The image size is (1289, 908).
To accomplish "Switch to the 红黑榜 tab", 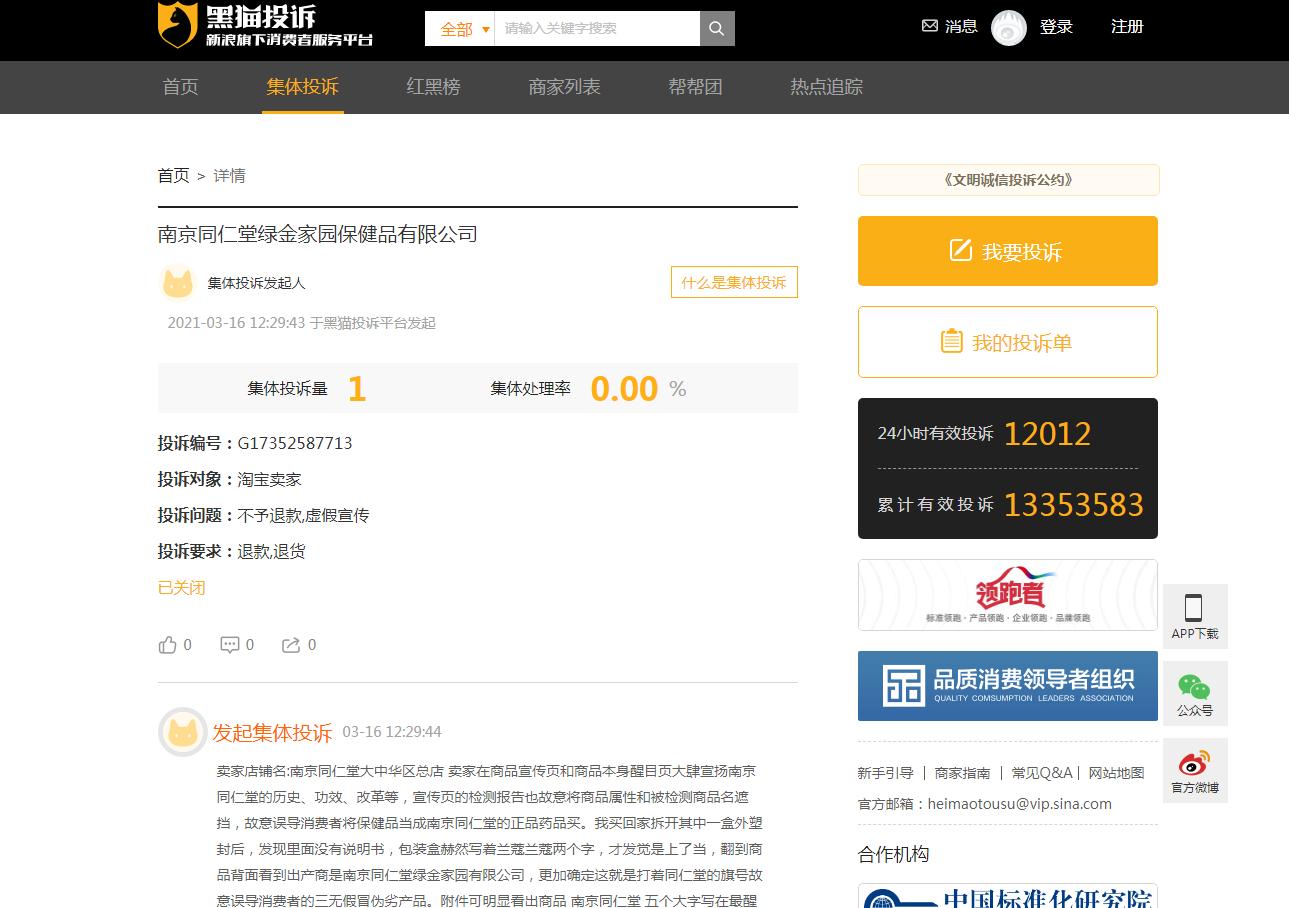I will point(433,87).
